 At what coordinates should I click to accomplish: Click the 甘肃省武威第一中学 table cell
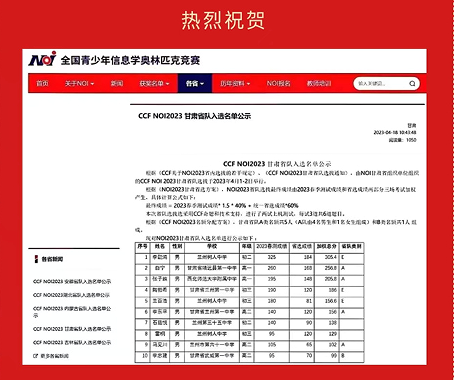click(212, 356)
